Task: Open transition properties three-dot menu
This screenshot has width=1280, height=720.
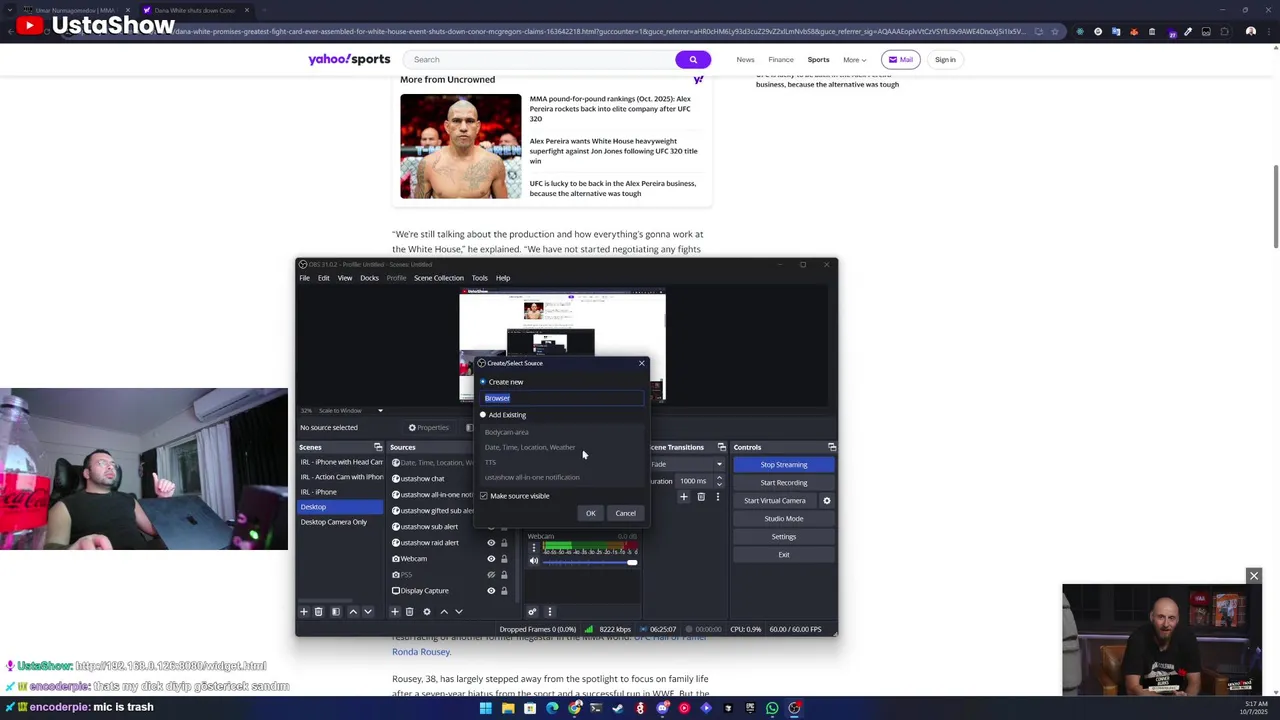Action: coord(717,496)
